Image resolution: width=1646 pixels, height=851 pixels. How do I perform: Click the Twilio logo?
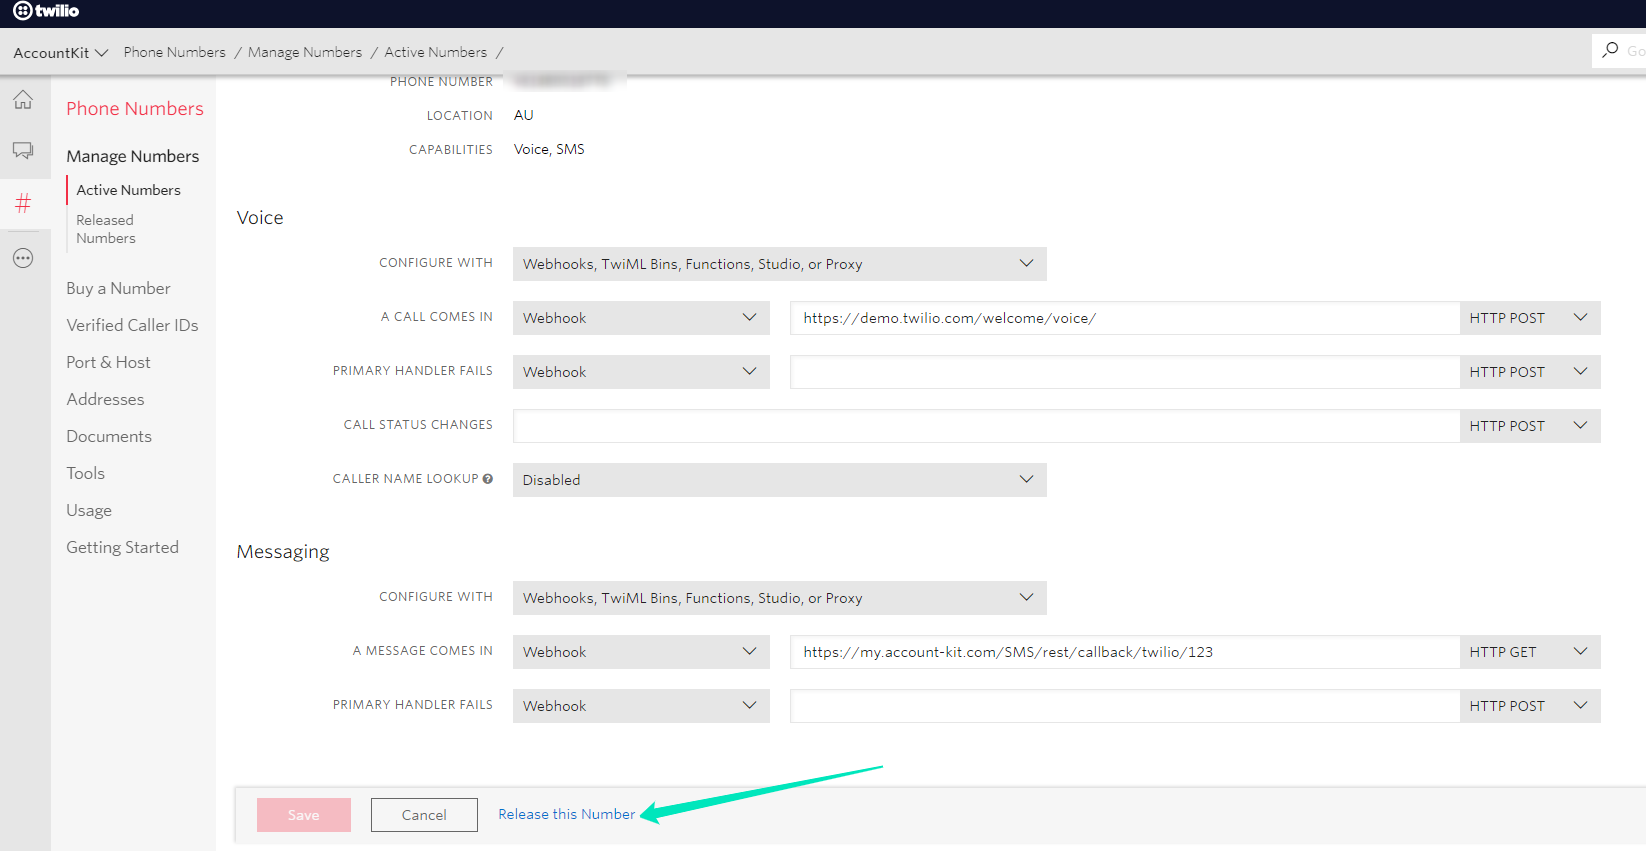[x=46, y=11]
